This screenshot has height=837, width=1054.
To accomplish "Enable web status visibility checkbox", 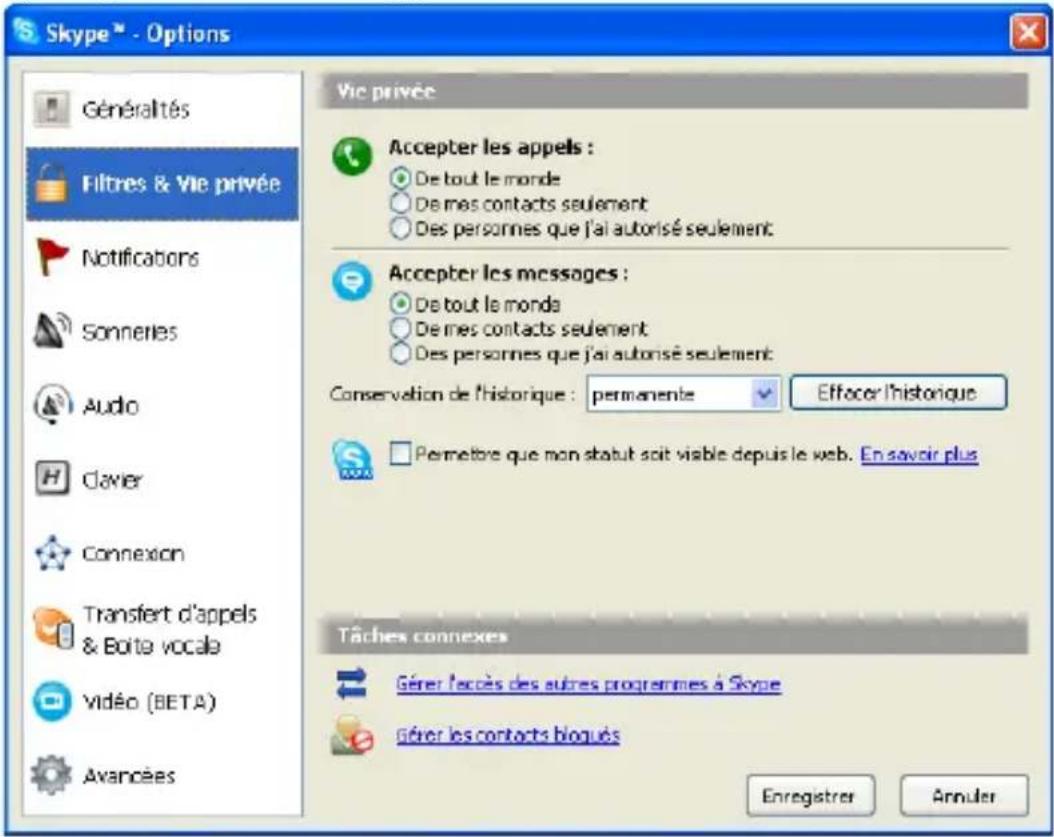I will (x=400, y=454).
